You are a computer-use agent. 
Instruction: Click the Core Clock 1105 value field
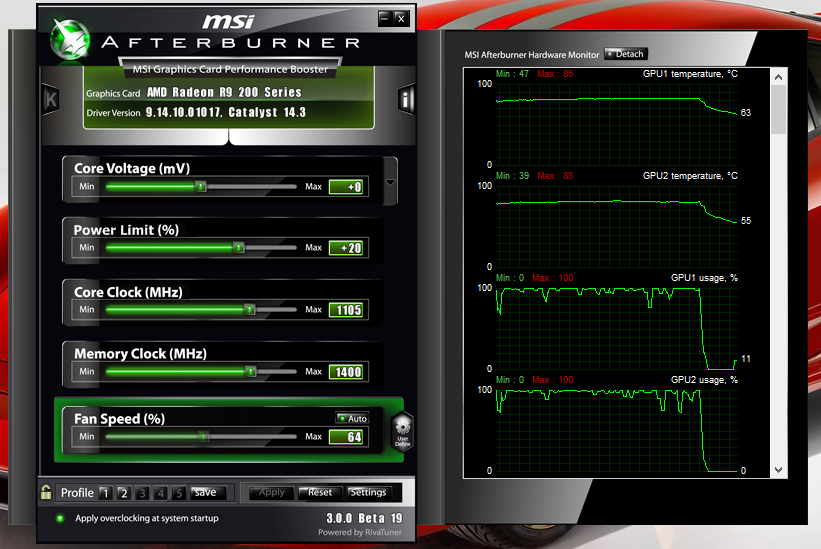click(346, 310)
